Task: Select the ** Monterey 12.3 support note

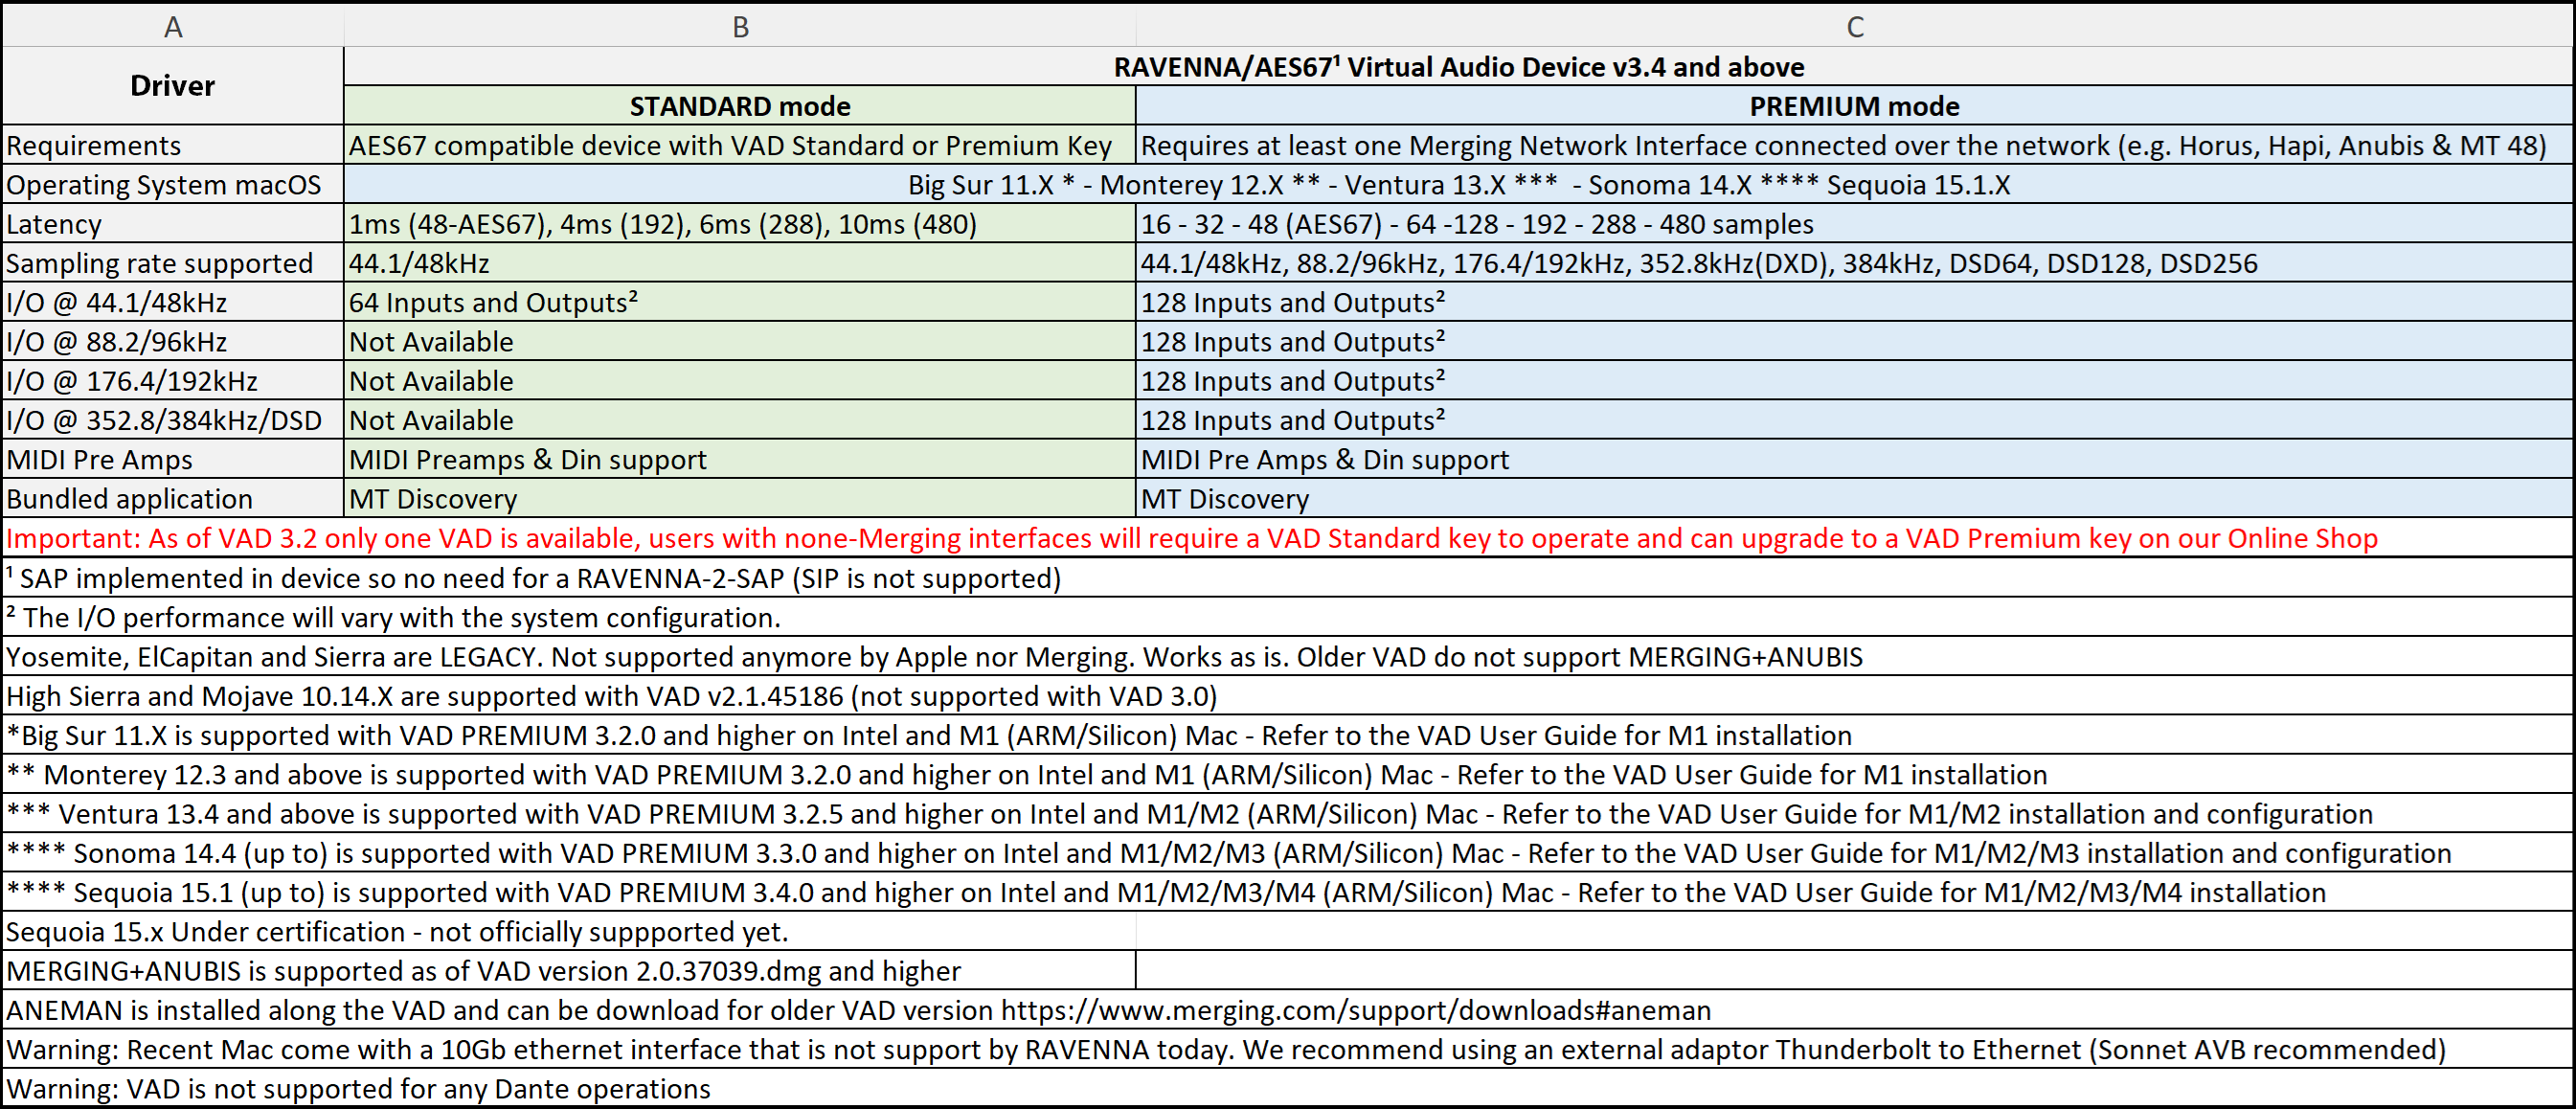Action: tap(1288, 774)
